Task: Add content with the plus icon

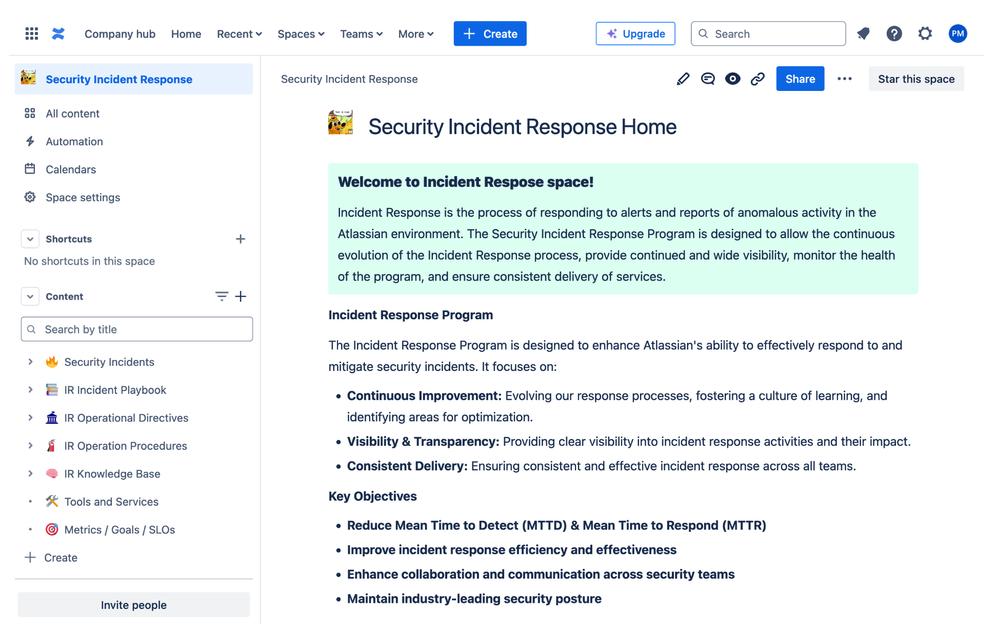Action: pyautogui.click(x=241, y=297)
